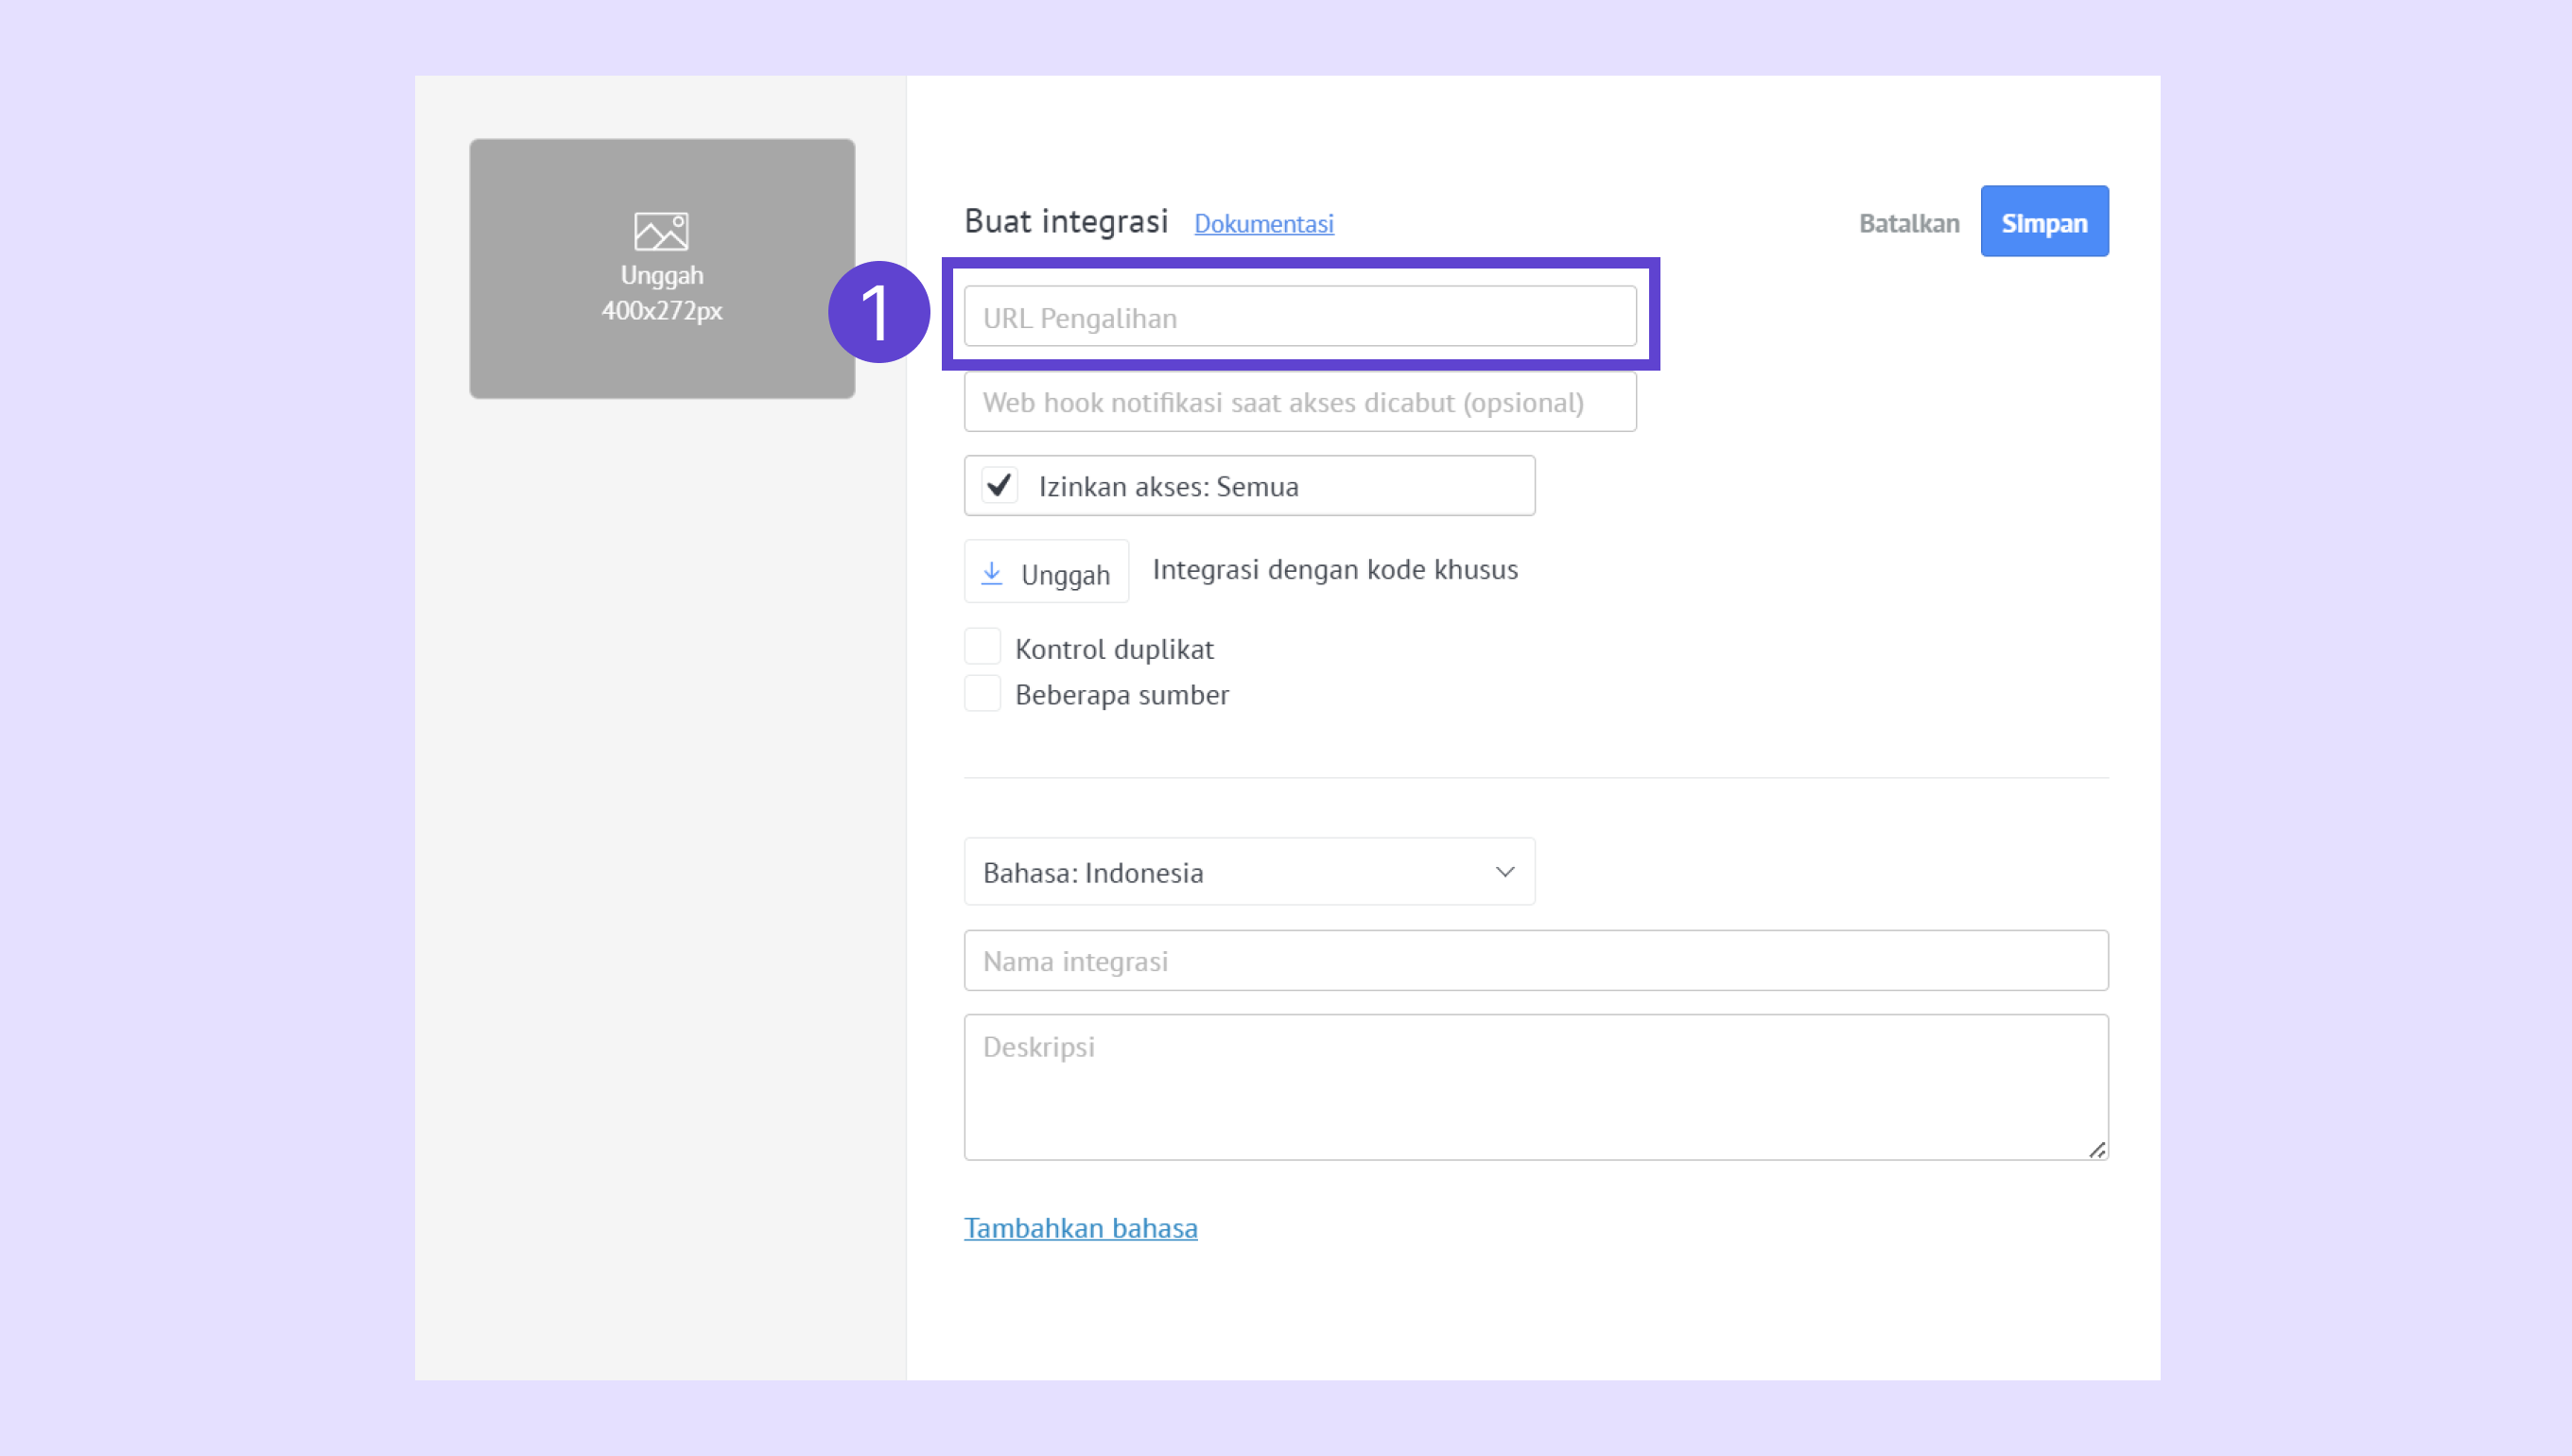Focus the URL Pengalihan input field
Image resolution: width=2572 pixels, height=1456 pixels.
tap(1299, 318)
